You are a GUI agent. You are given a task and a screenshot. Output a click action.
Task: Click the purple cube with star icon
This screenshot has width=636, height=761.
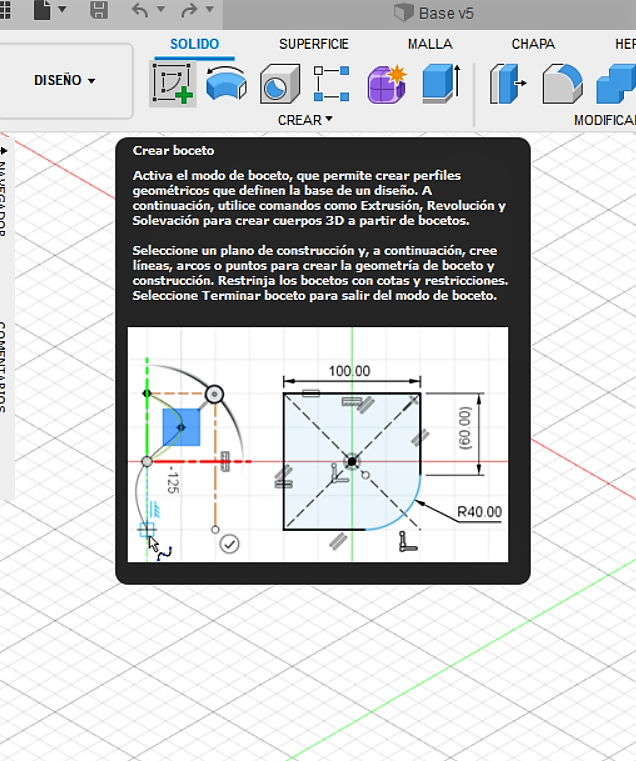tap(386, 84)
